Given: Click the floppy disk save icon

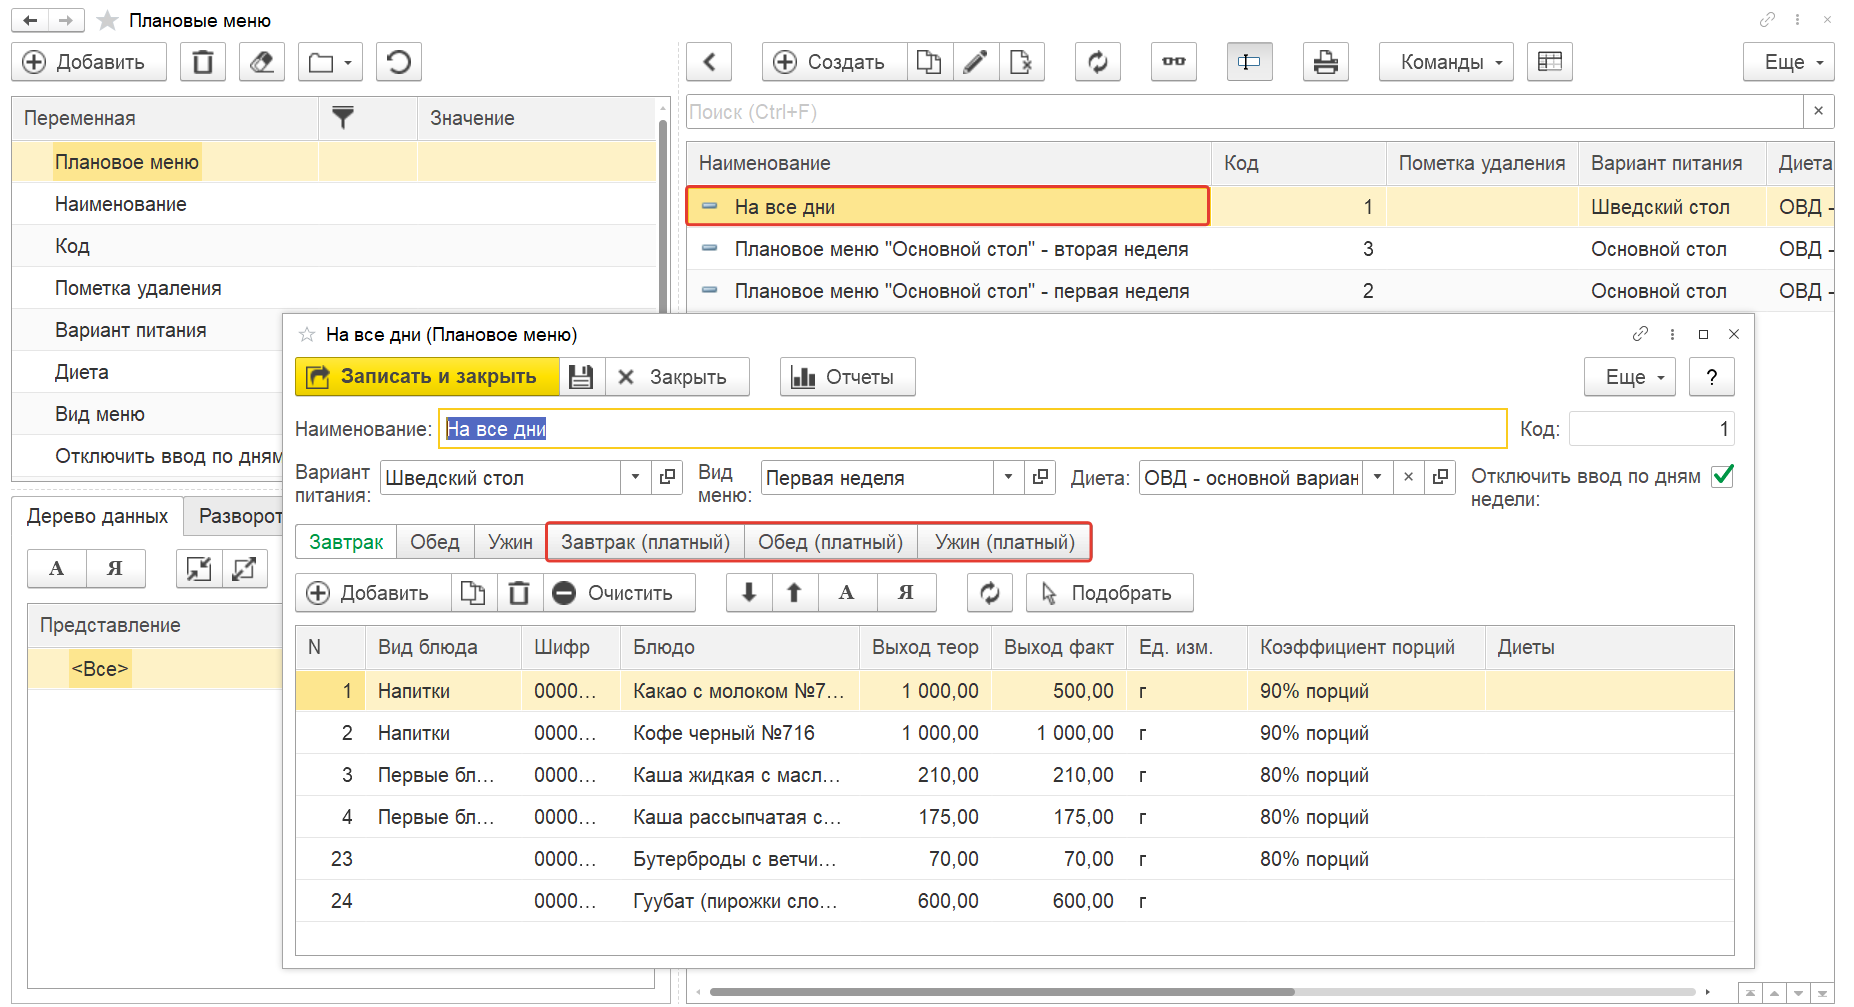Looking at the screenshot, I should point(581,377).
